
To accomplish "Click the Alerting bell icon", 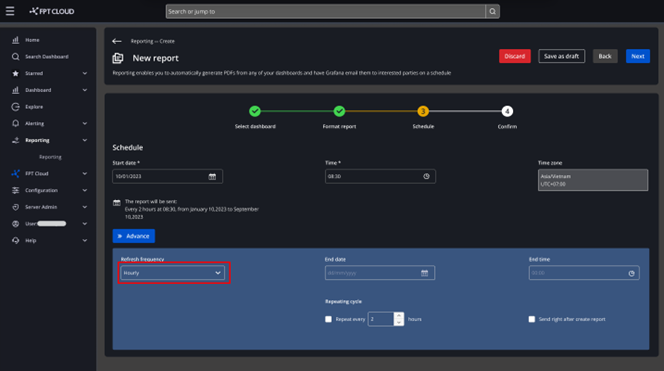I will [16, 124].
